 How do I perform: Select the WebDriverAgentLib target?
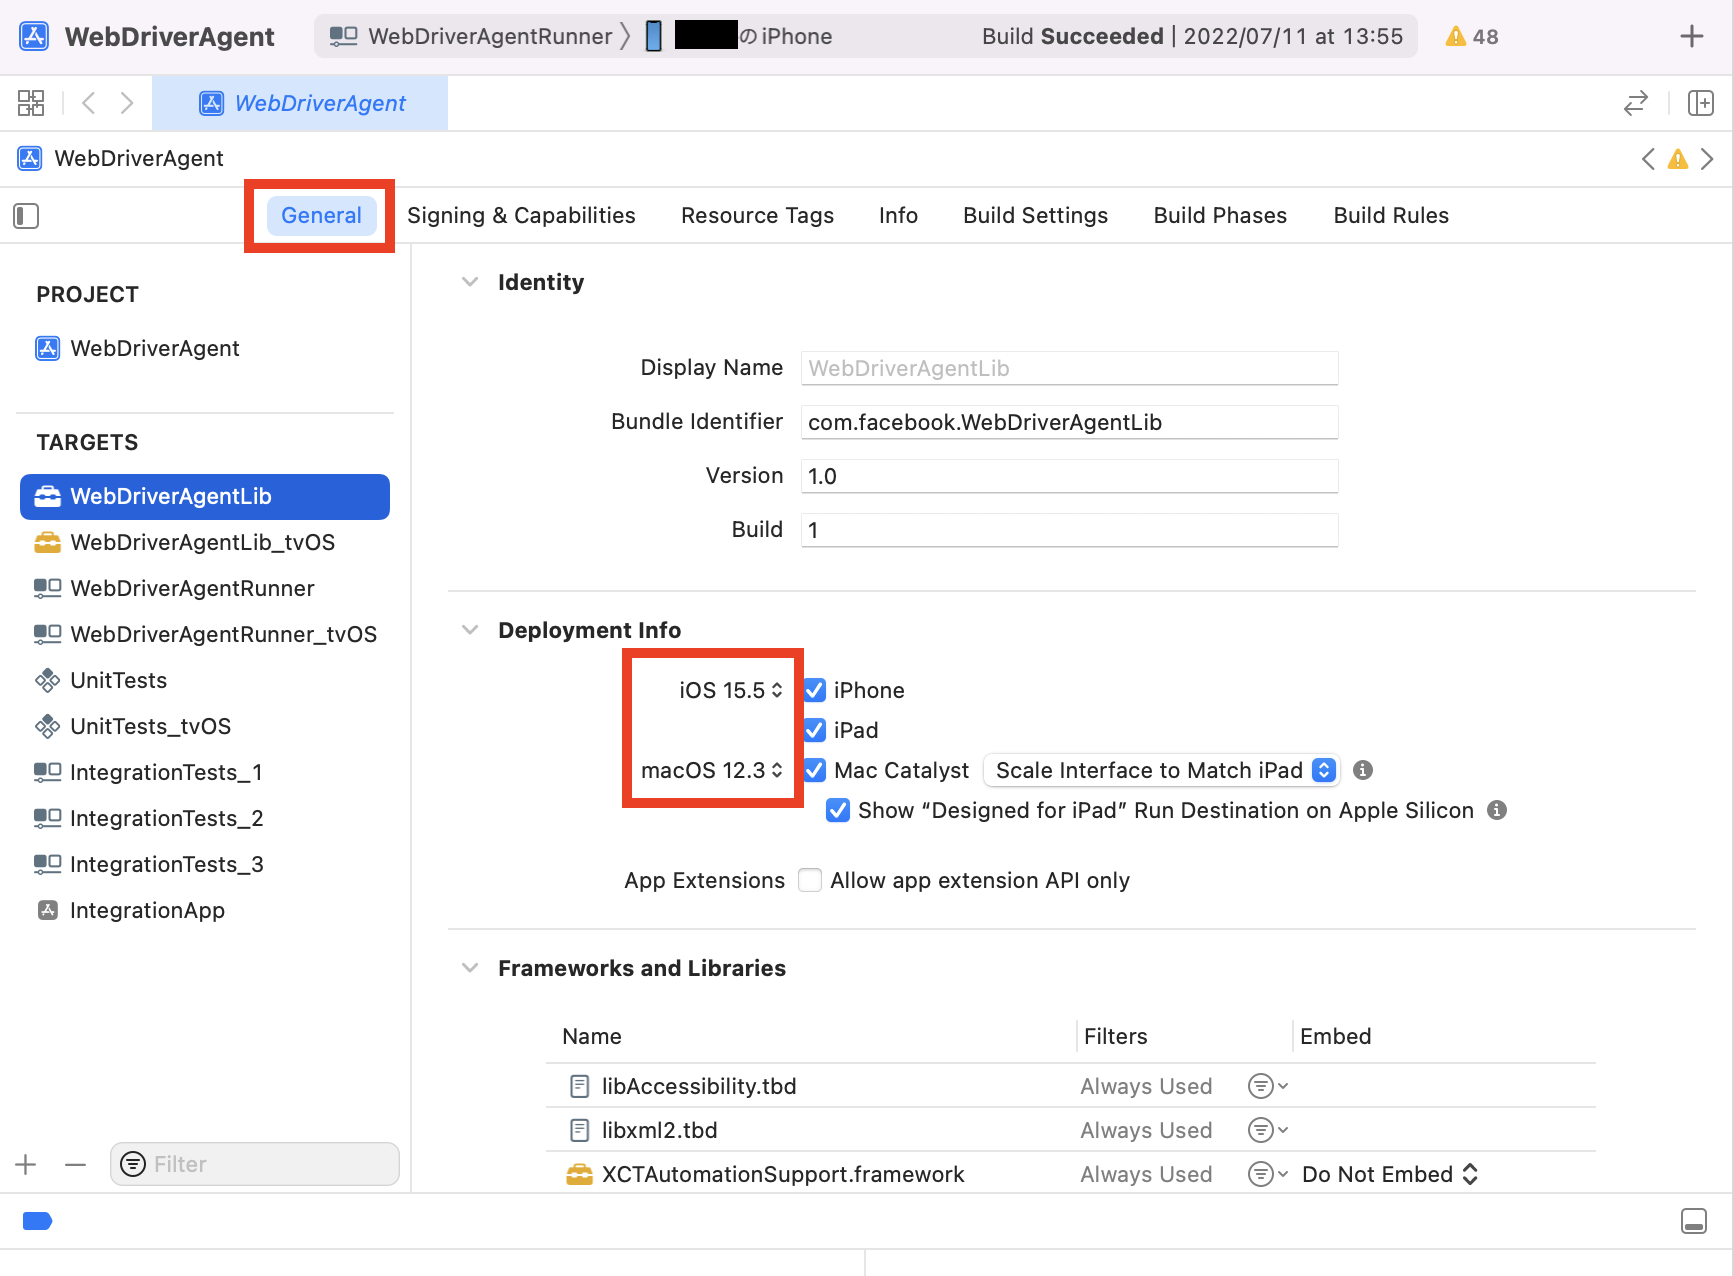click(x=205, y=496)
